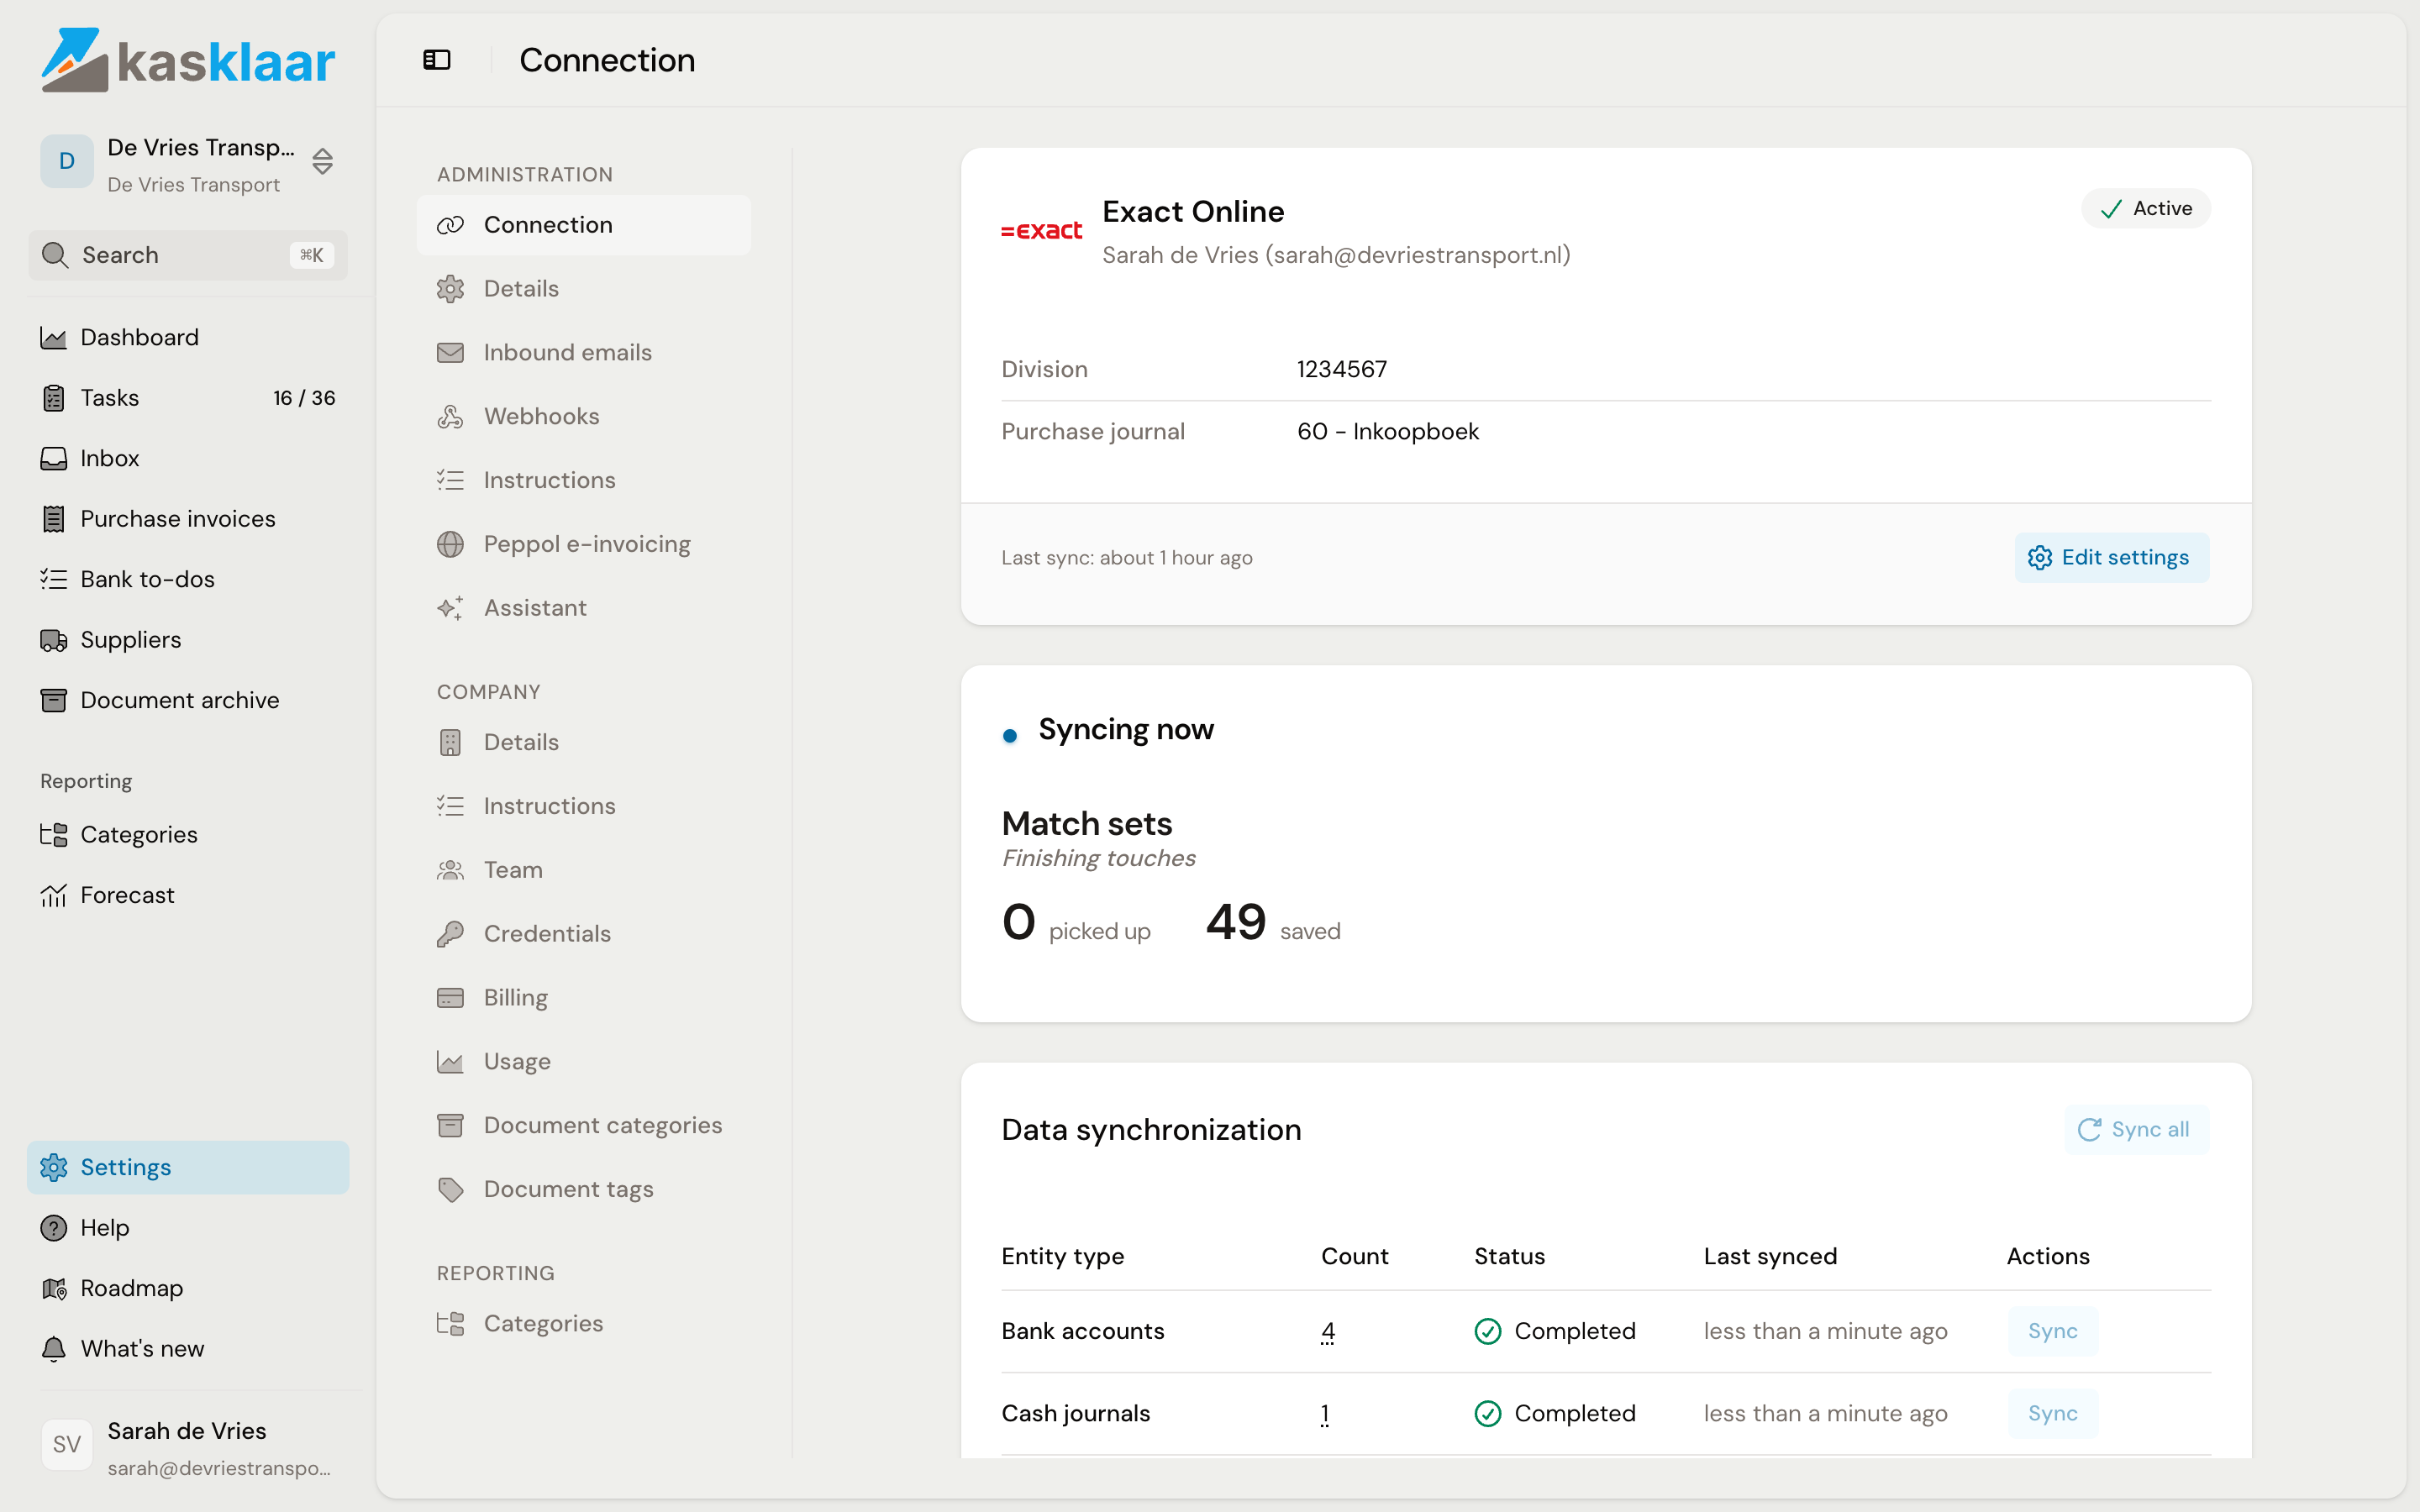
Task: Open Purchase invoices
Action: (188, 519)
